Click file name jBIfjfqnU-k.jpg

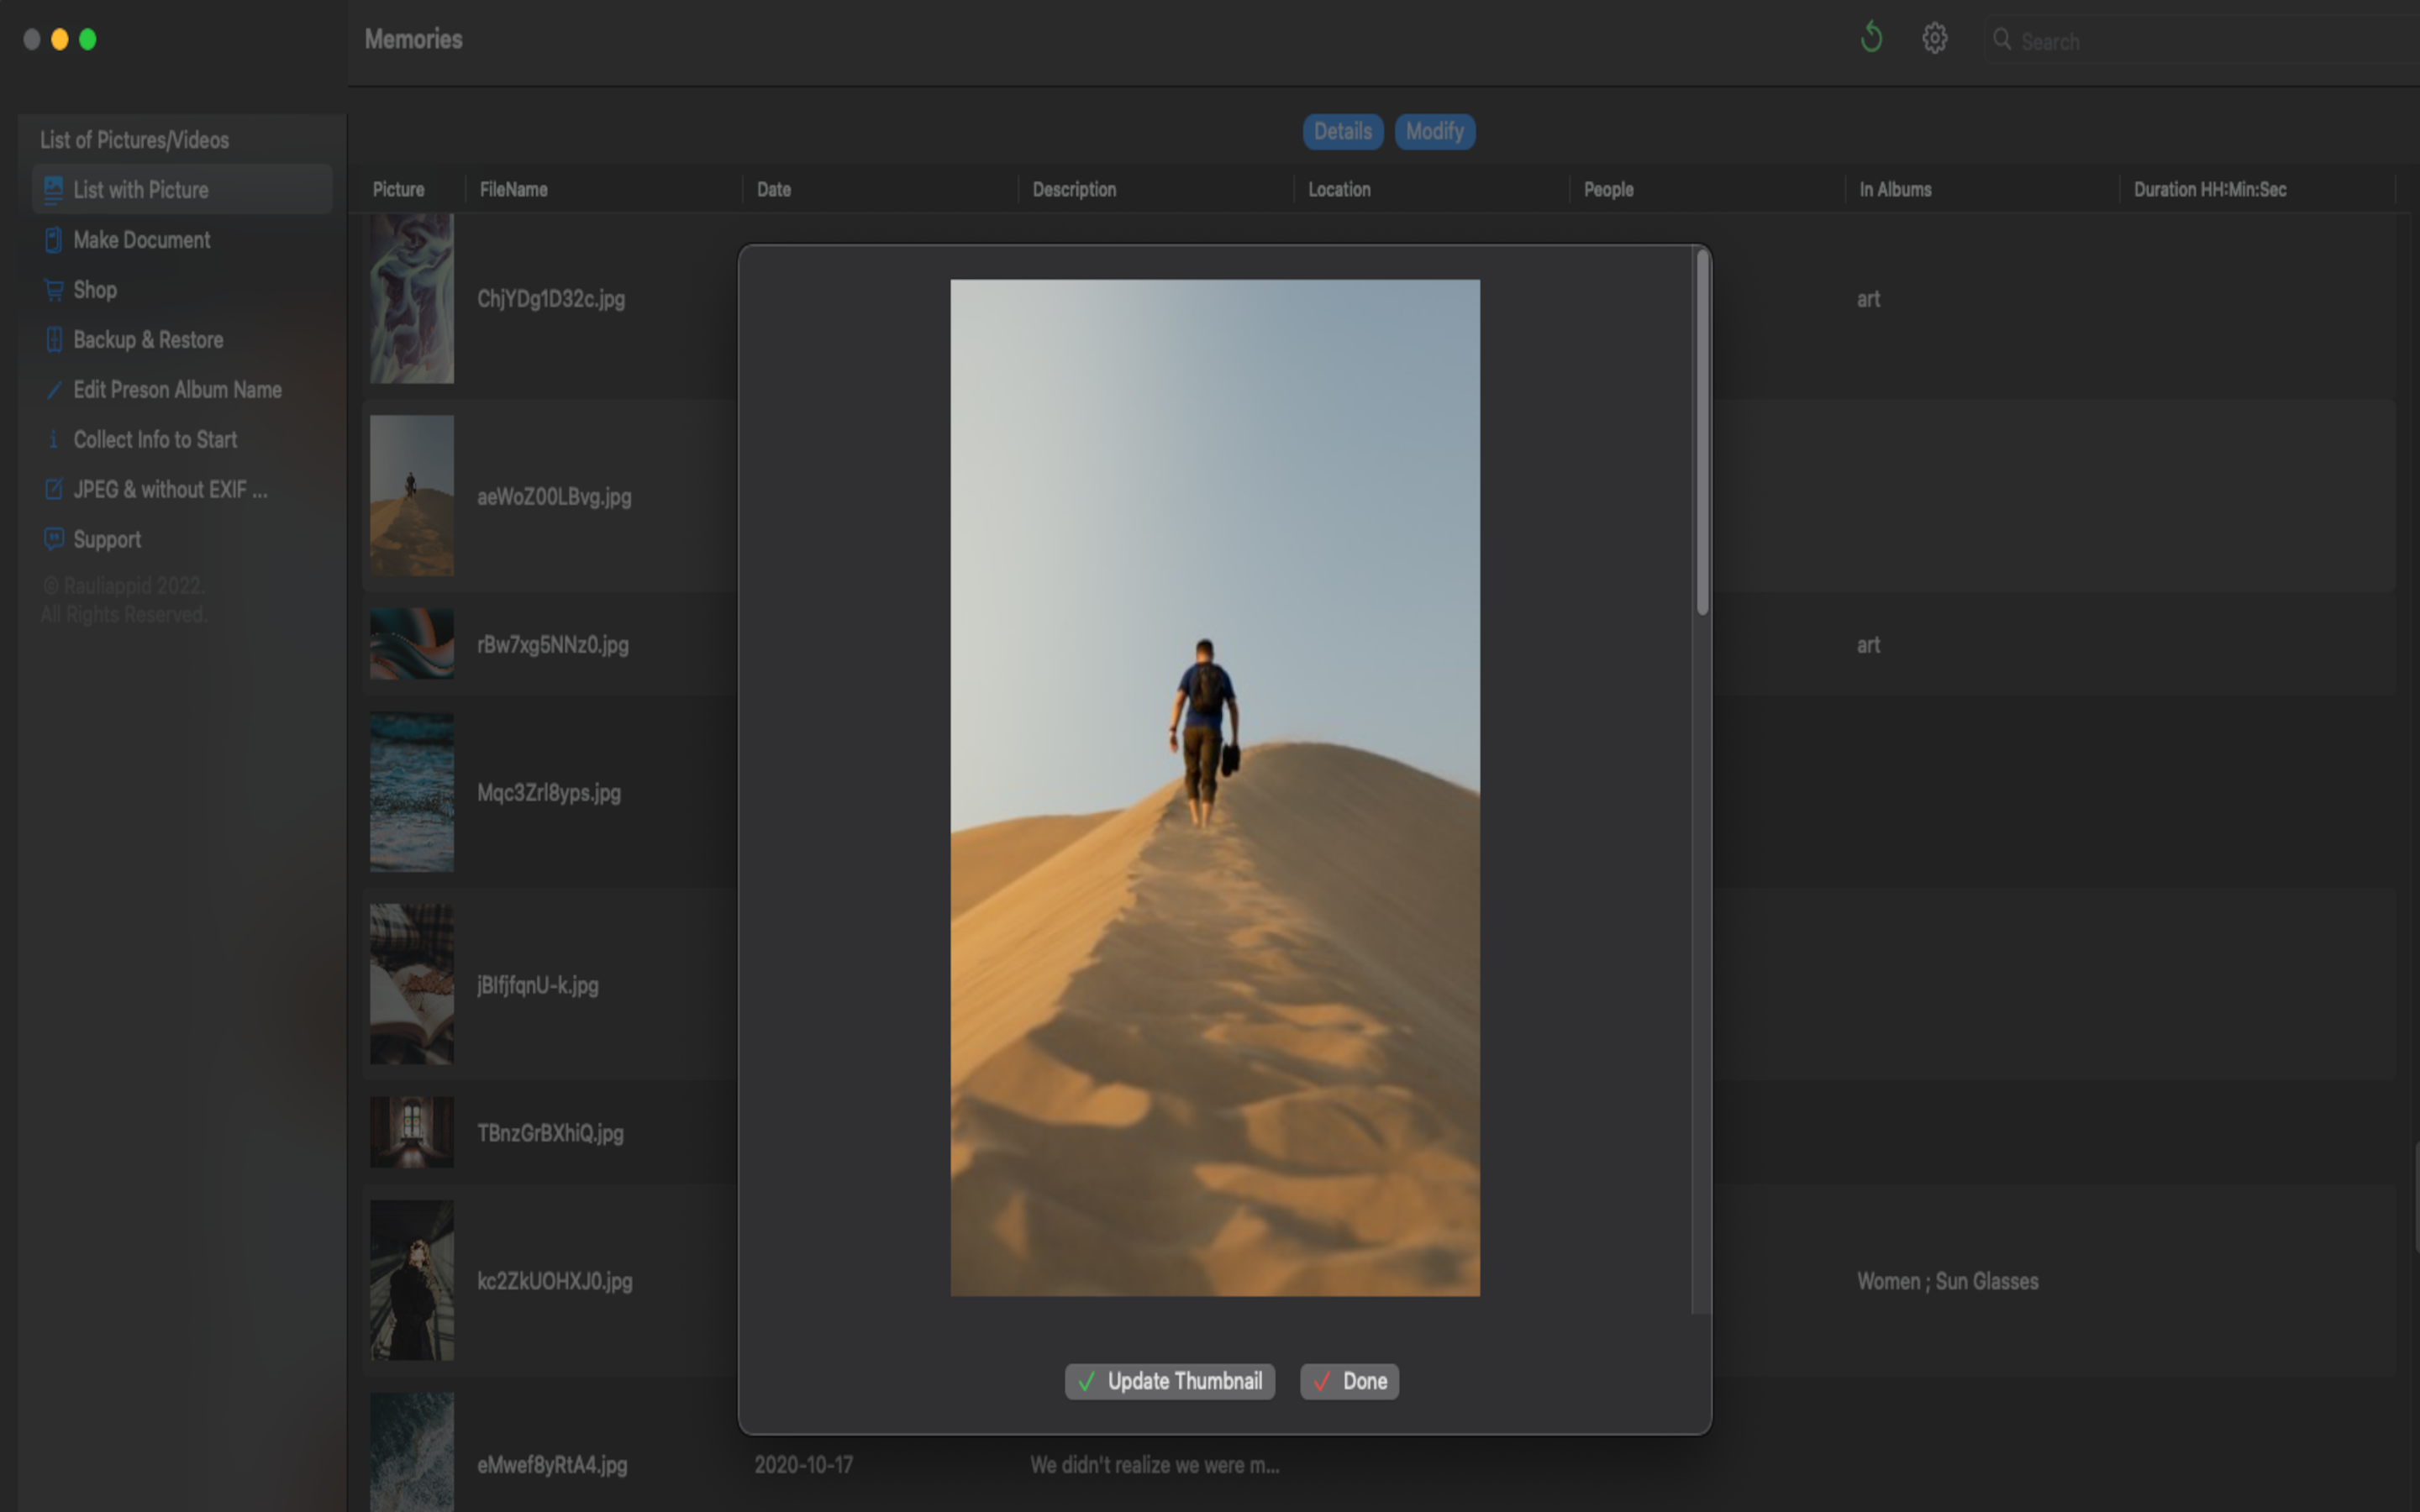(538, 985)
